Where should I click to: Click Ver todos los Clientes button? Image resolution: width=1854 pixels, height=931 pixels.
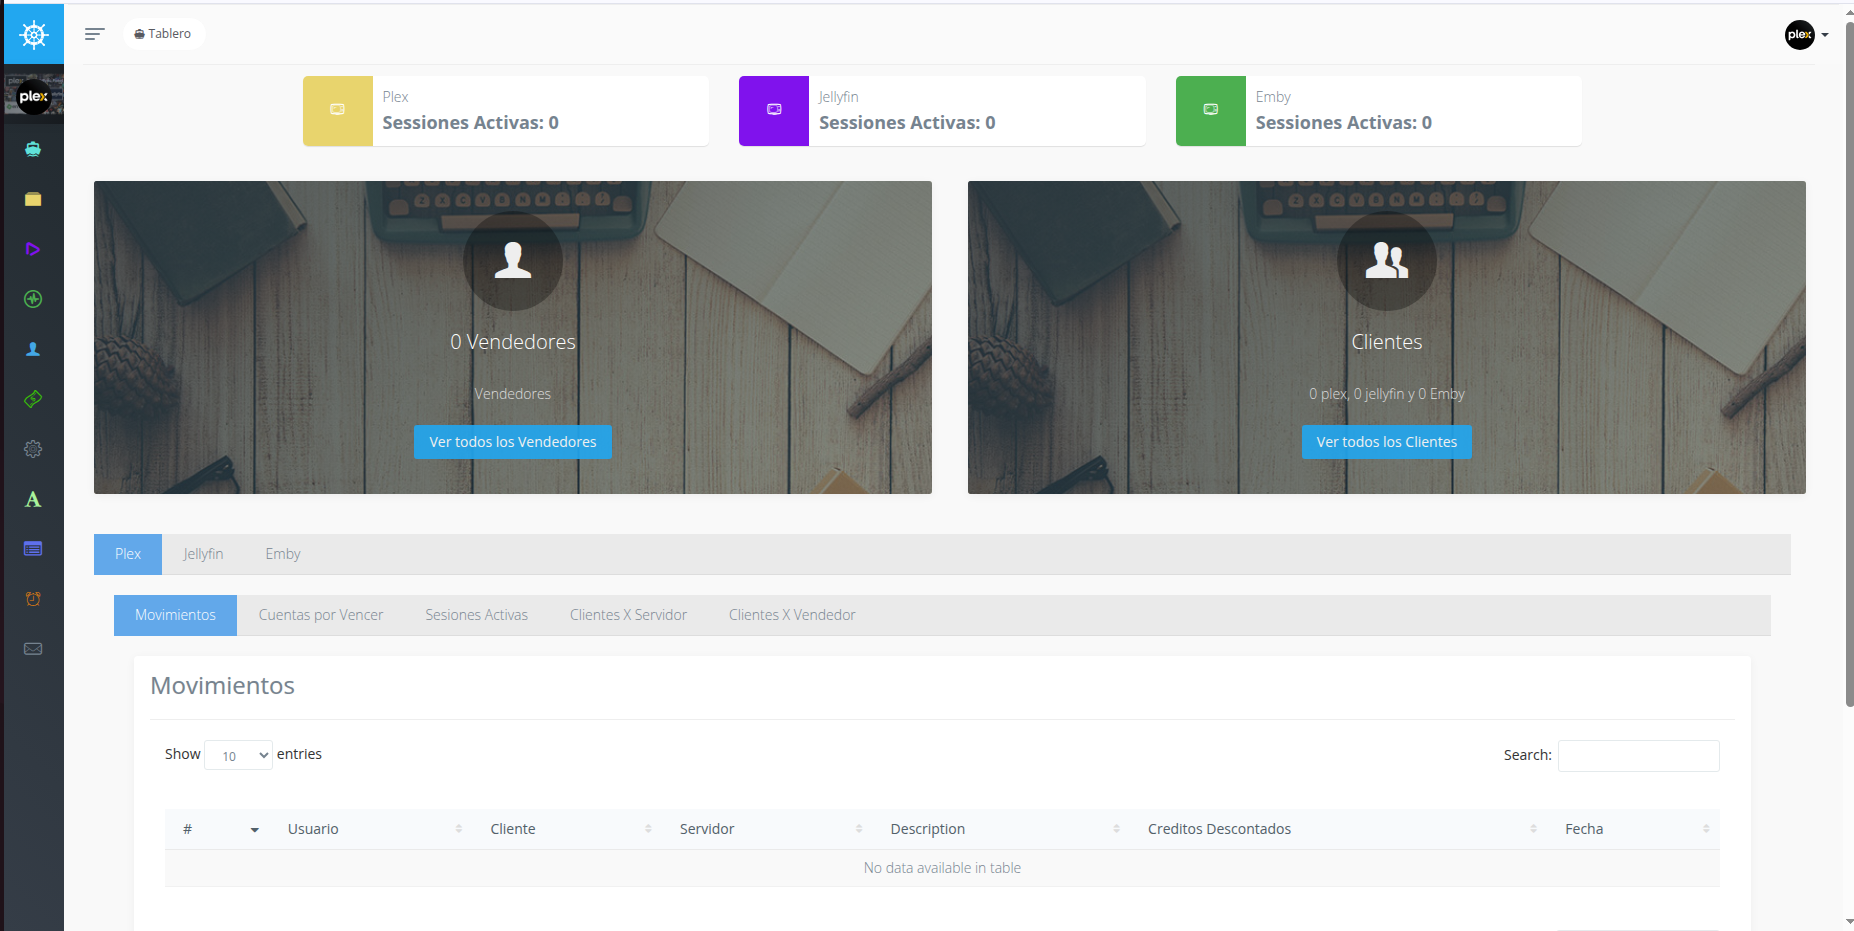click(1387, 442)
